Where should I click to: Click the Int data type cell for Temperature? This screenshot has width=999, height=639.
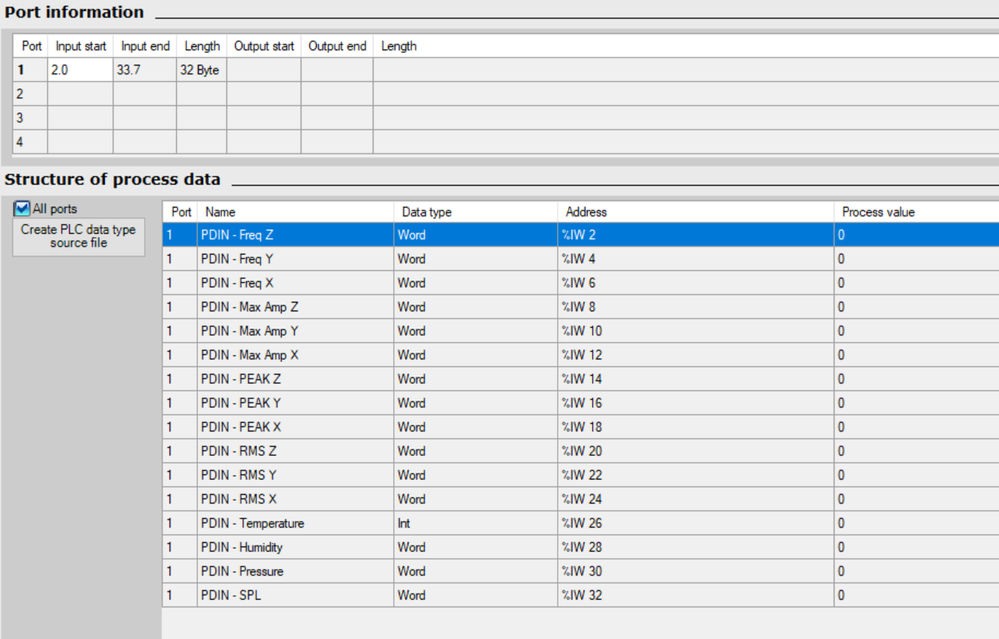click(476, 523)
